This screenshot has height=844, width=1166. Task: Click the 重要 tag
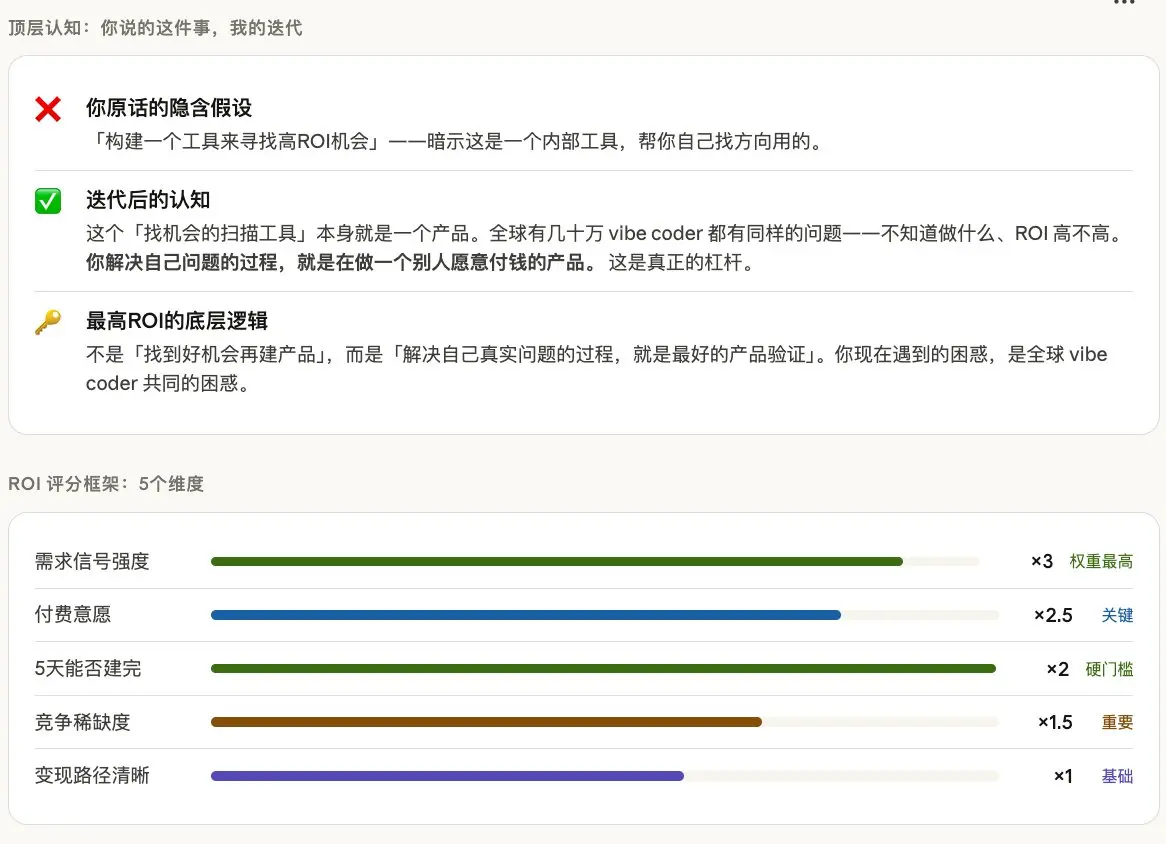[x=1118, y=722]
